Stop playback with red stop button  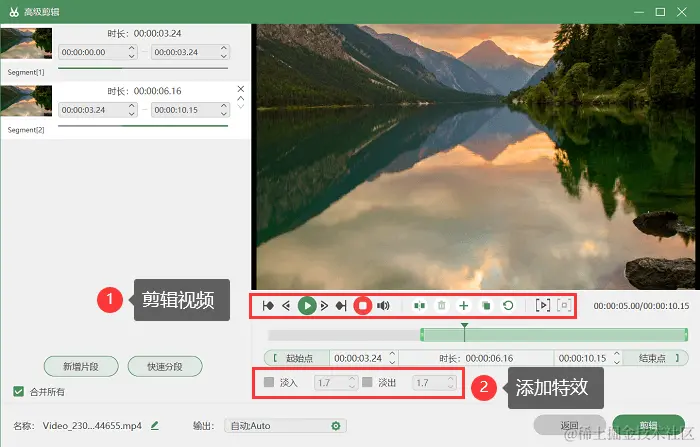point(362,306)
